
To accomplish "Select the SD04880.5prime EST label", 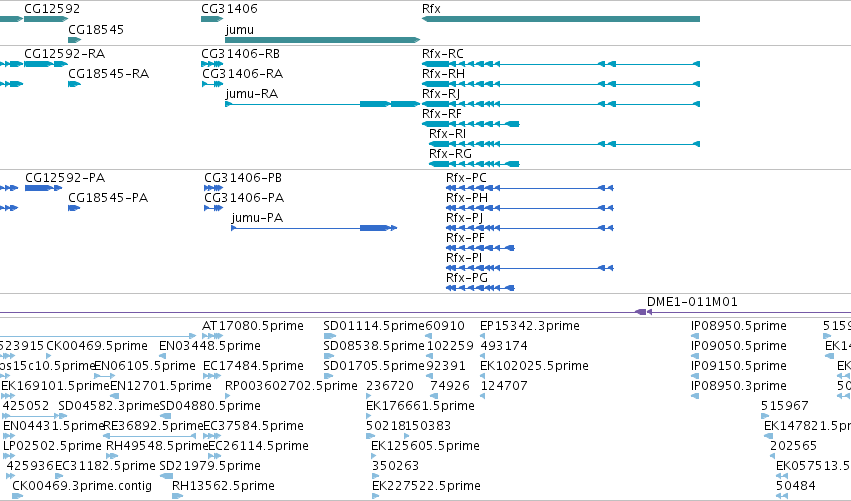I will (x=210, y=407).
